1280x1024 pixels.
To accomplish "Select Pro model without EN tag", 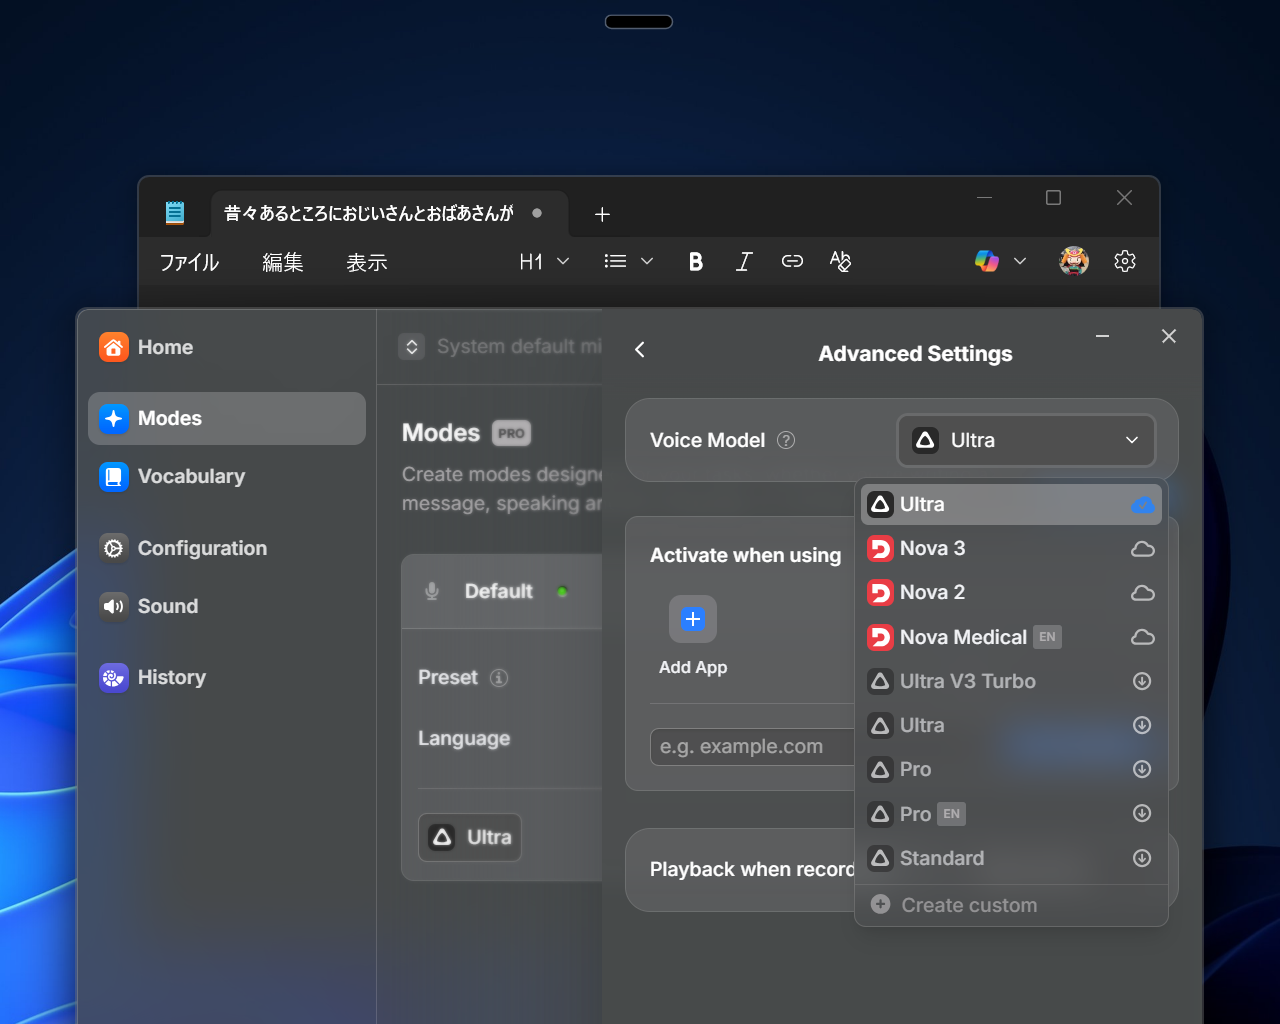I will (1011, 769).
